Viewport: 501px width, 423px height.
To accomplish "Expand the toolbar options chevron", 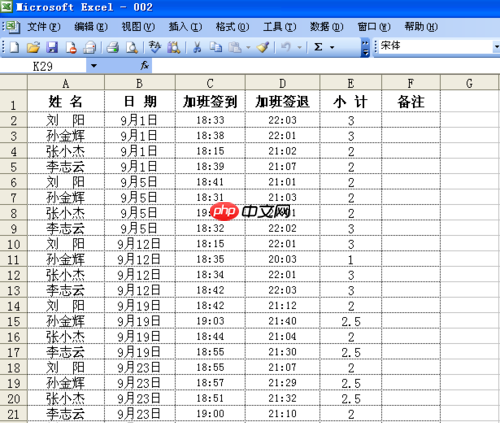I will click(365, 48).
